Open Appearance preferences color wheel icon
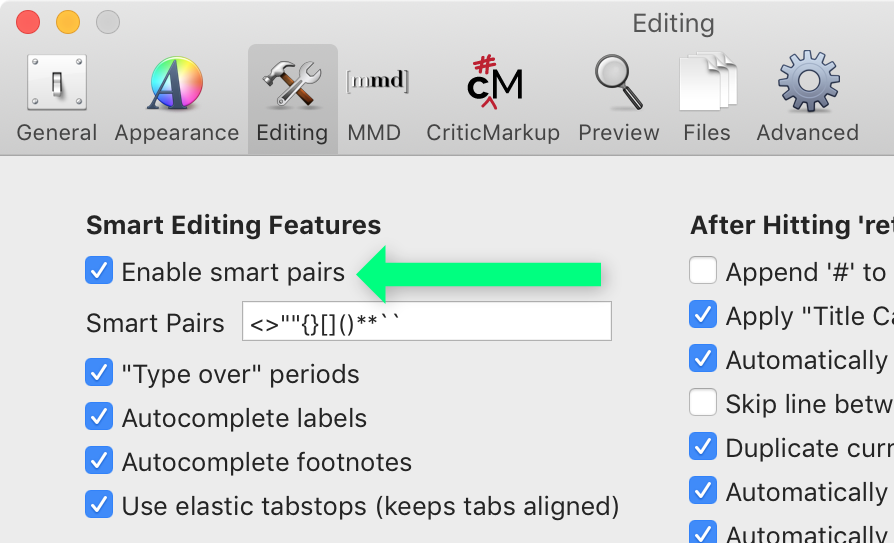Screen dimensions: 894x543 tap(176, 83)
